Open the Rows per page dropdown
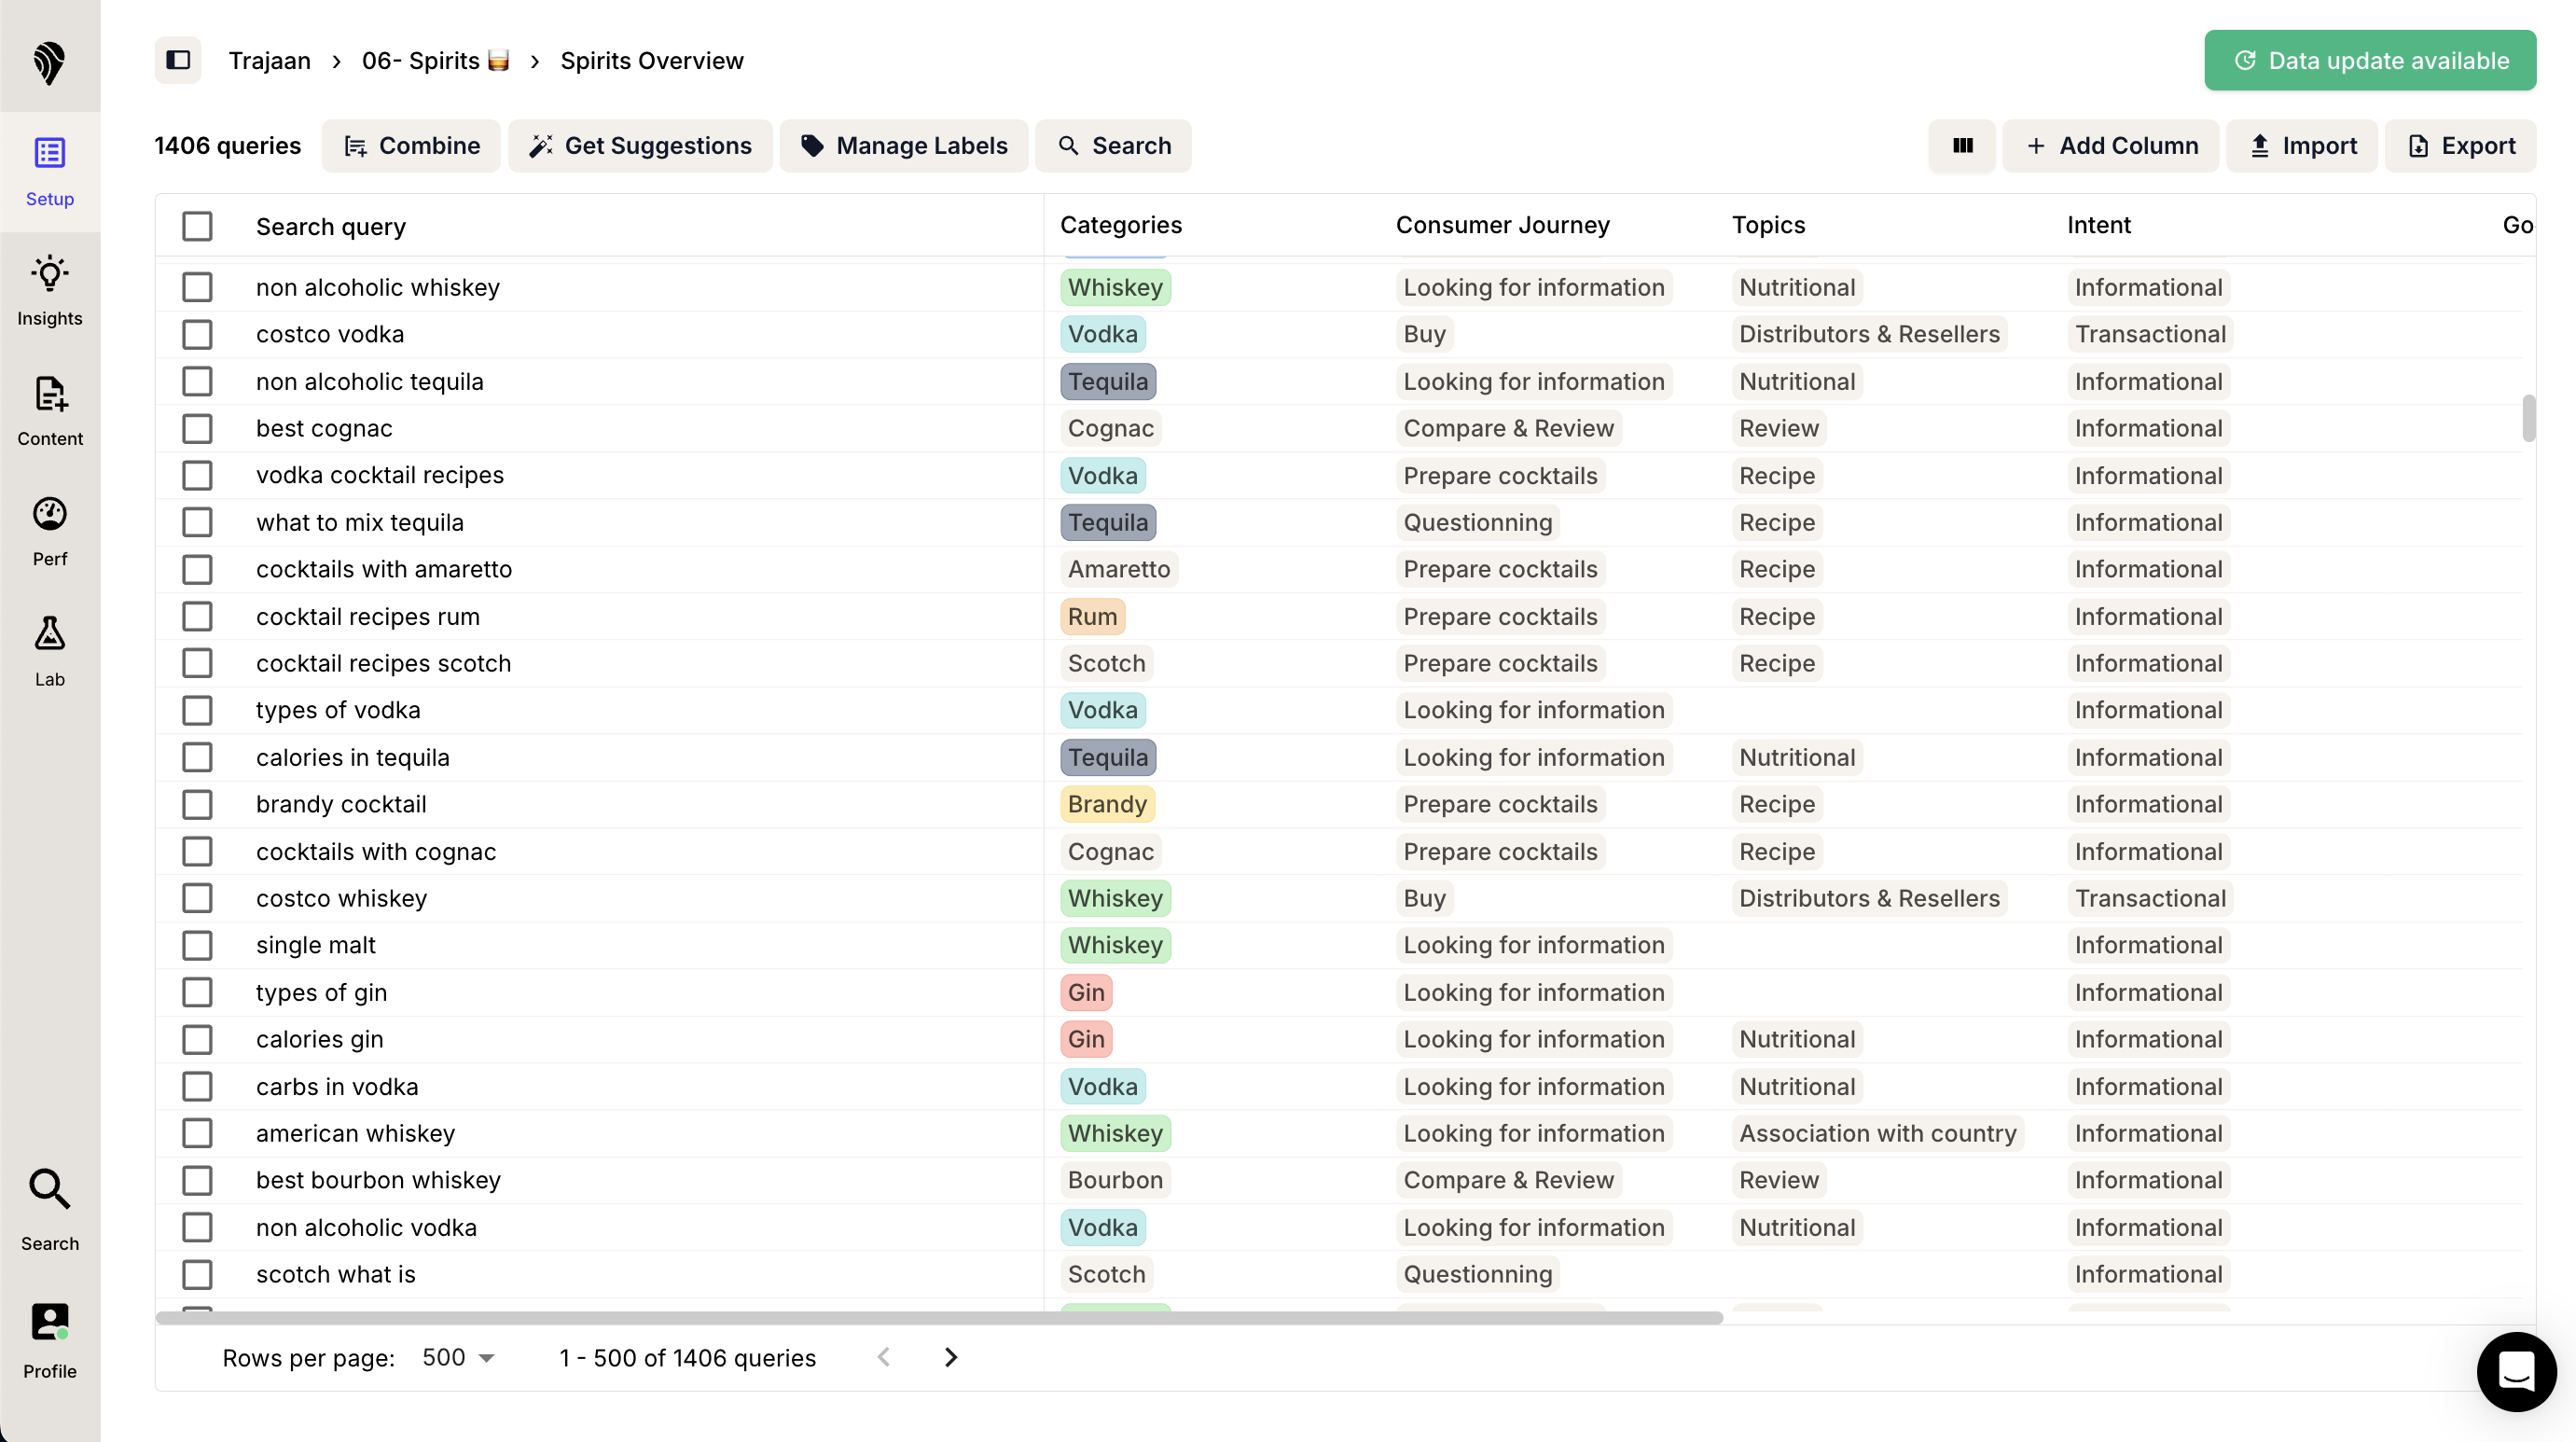Viewport: 2576px width, 1442px height. click(x=456, y=1357)
